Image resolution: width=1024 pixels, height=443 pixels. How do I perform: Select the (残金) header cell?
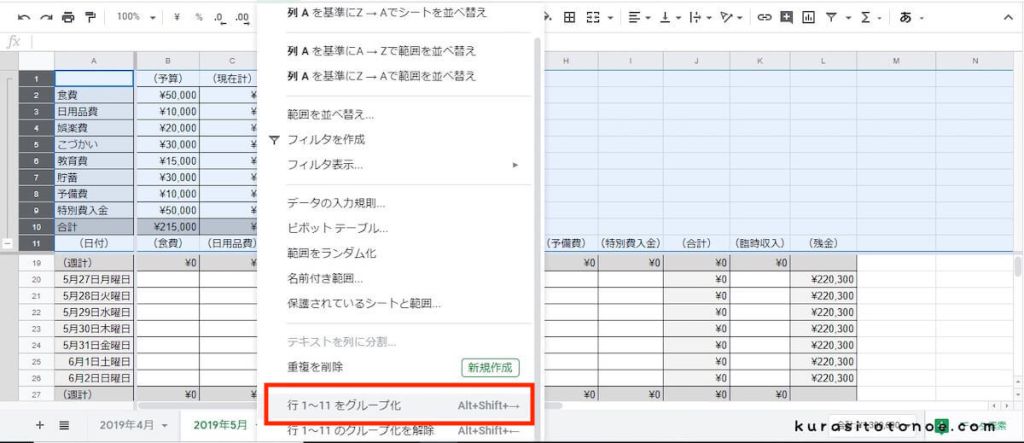(823, 243)
